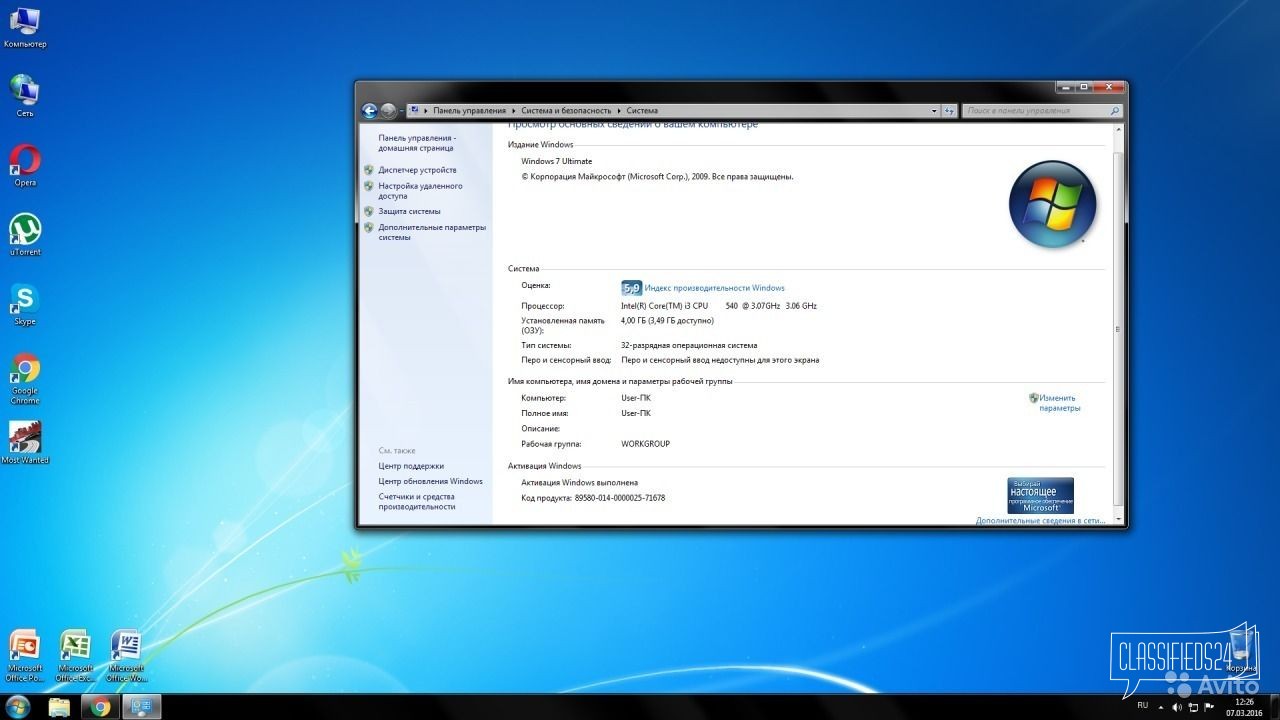Open Microsoft Office Excel desktop shortcut
The height and width of the screenshot is (720, 1280).
(75, 656)
